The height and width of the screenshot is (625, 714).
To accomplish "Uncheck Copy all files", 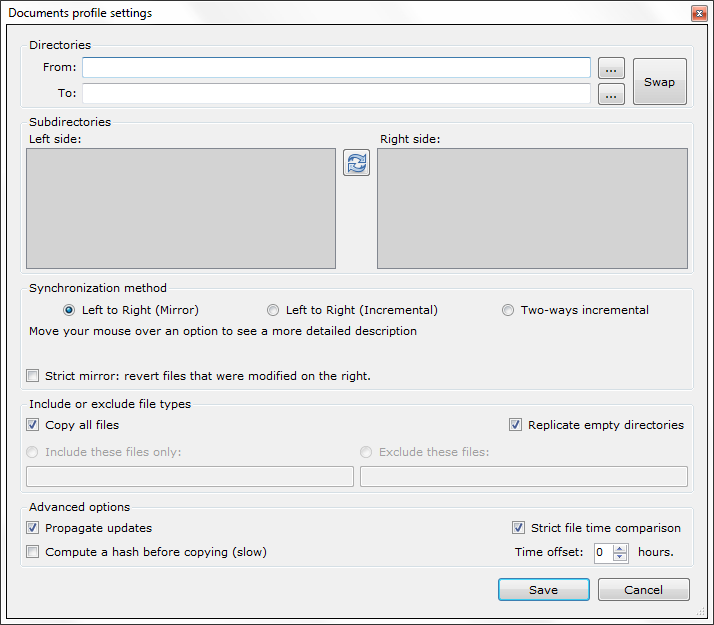I will pos(34,425).
